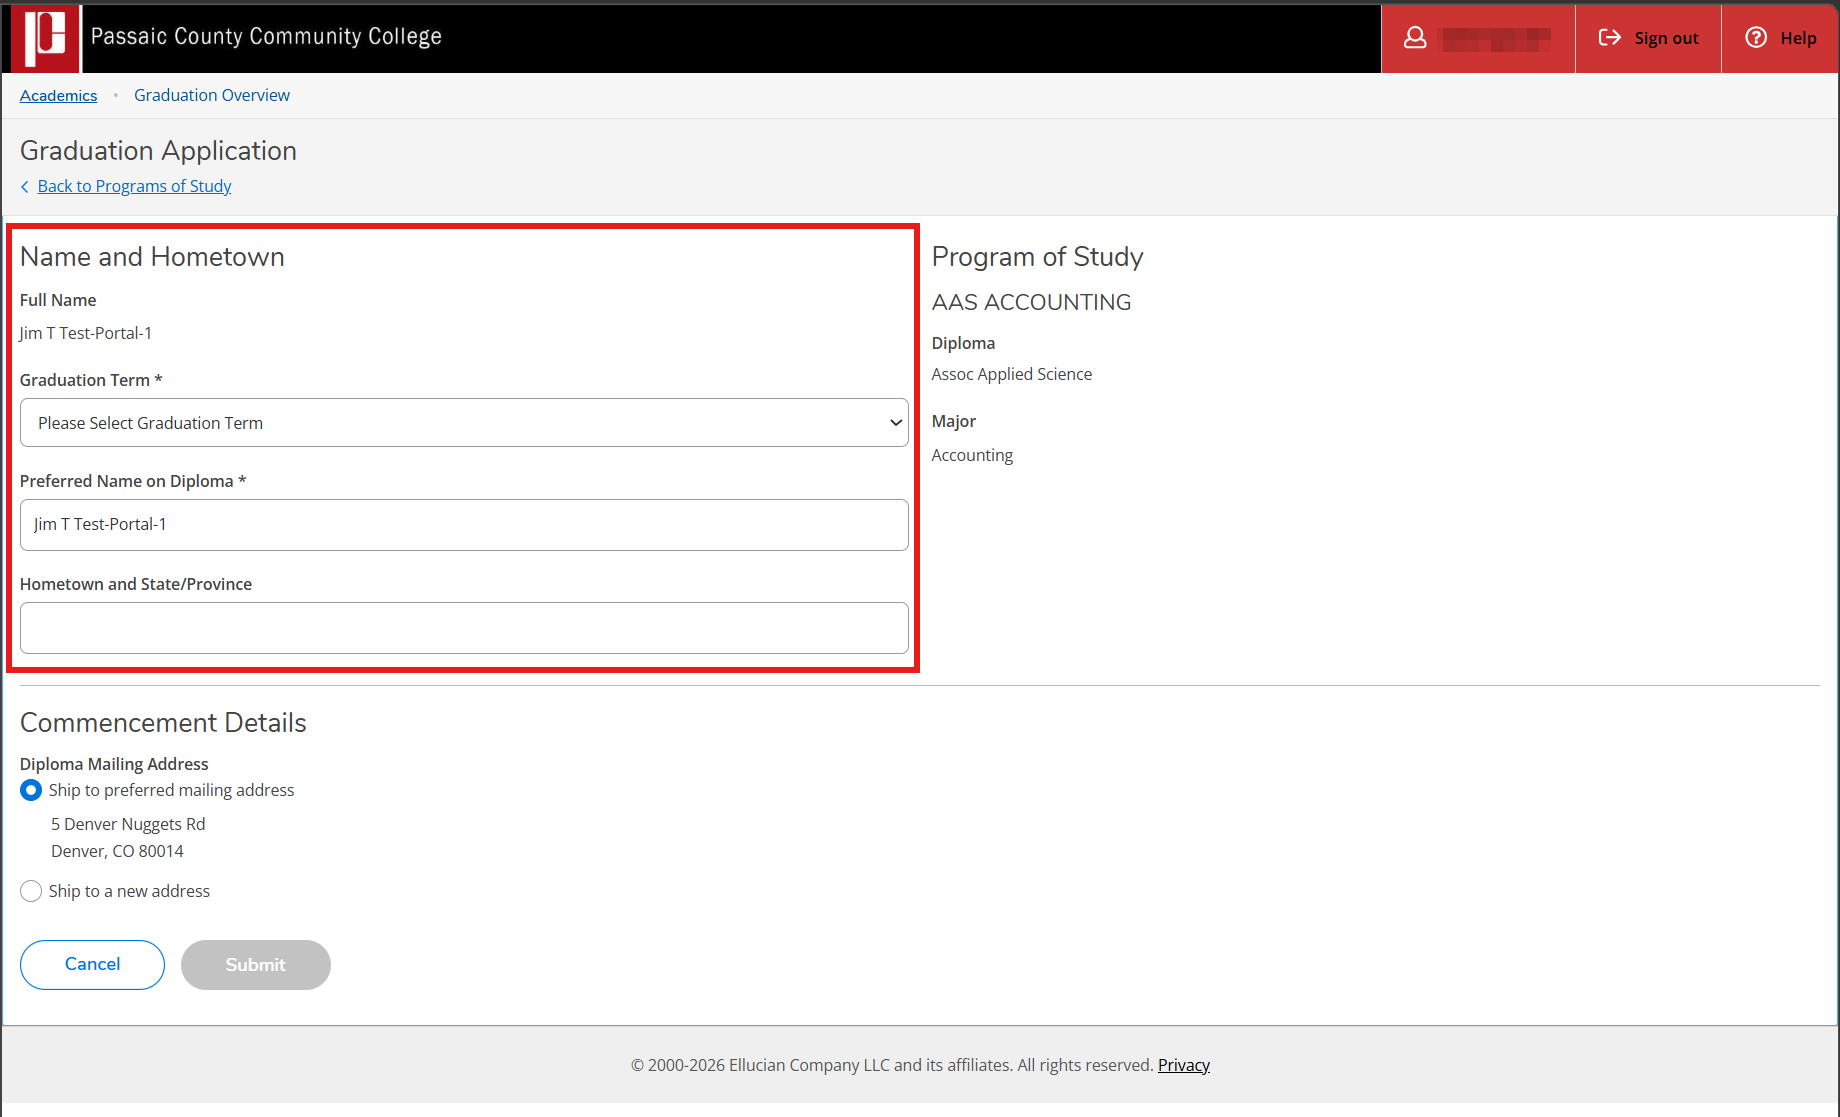
Task: Click the Help question mark icon
Action: [x=1756, y=38]
